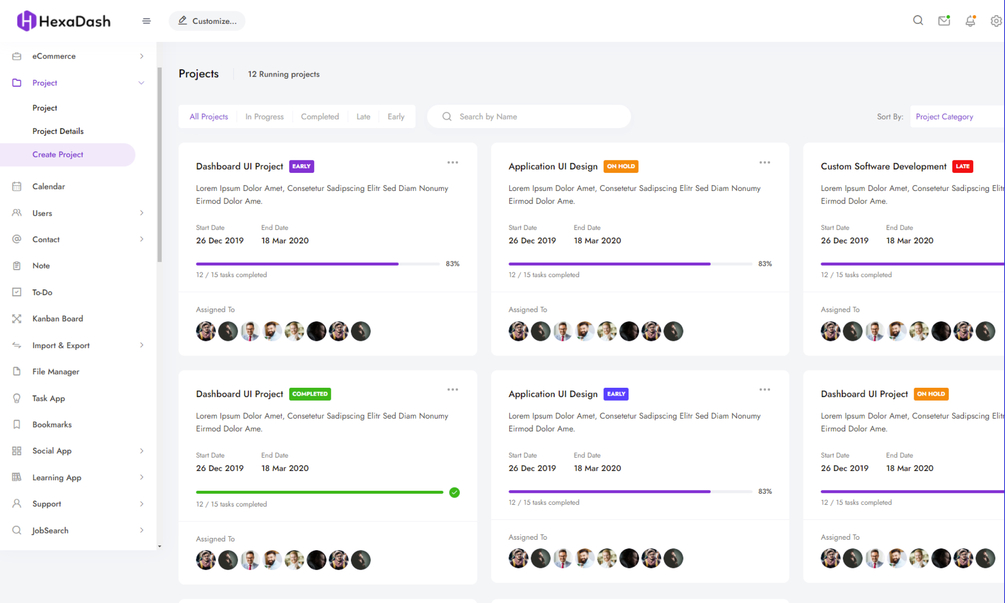This screenshot has height=603, width=1005.
Task: Open Project Details sidebar link
Action: tap(58, 131)
